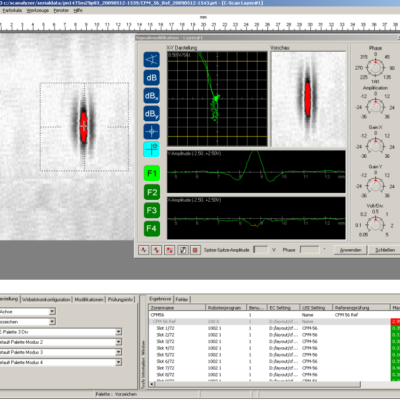Click the Anwenden button
The image size is (400, 400).
[350, 250]
